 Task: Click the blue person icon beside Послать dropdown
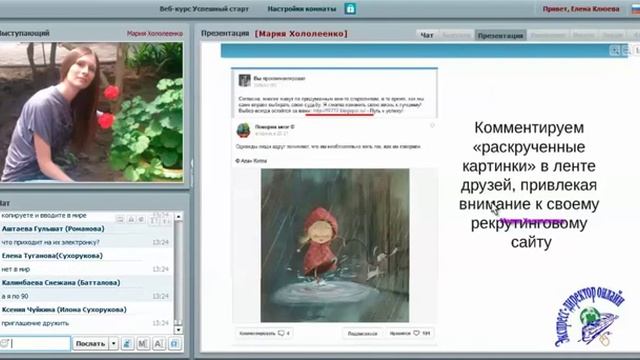[x=127, y=344]
